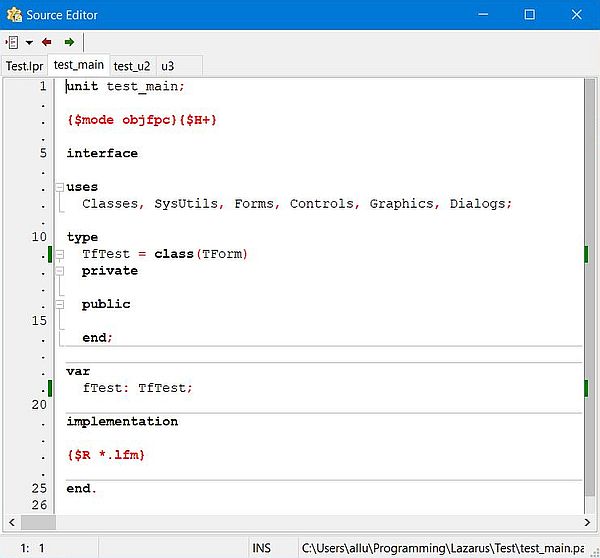Click line number 25 in gutter

pos(39,488)
